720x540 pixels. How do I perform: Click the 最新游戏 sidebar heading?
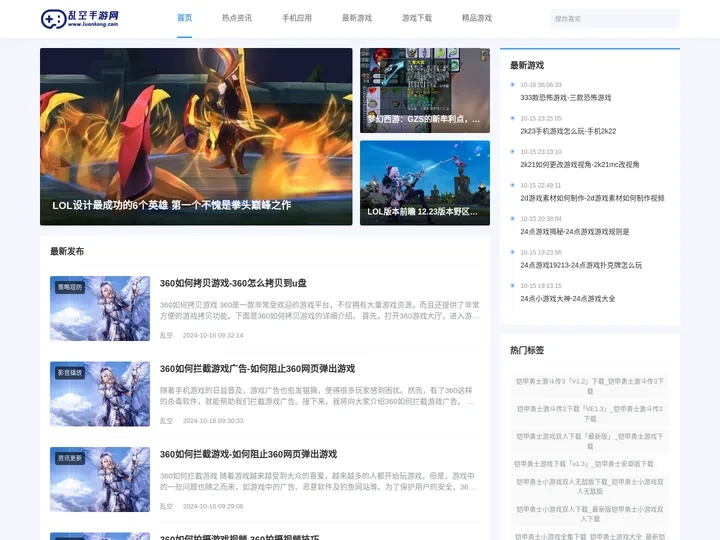click(x=527, y=65)
